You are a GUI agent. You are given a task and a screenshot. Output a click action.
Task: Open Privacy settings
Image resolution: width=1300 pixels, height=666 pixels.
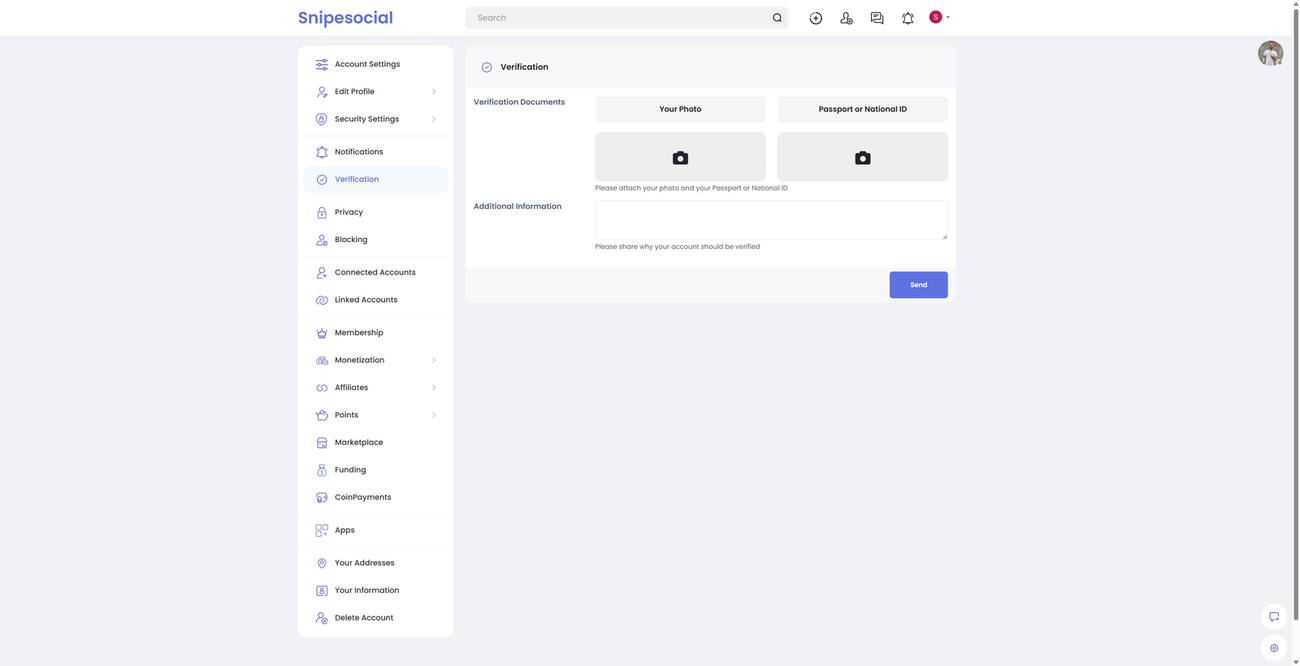pos(376,212)
